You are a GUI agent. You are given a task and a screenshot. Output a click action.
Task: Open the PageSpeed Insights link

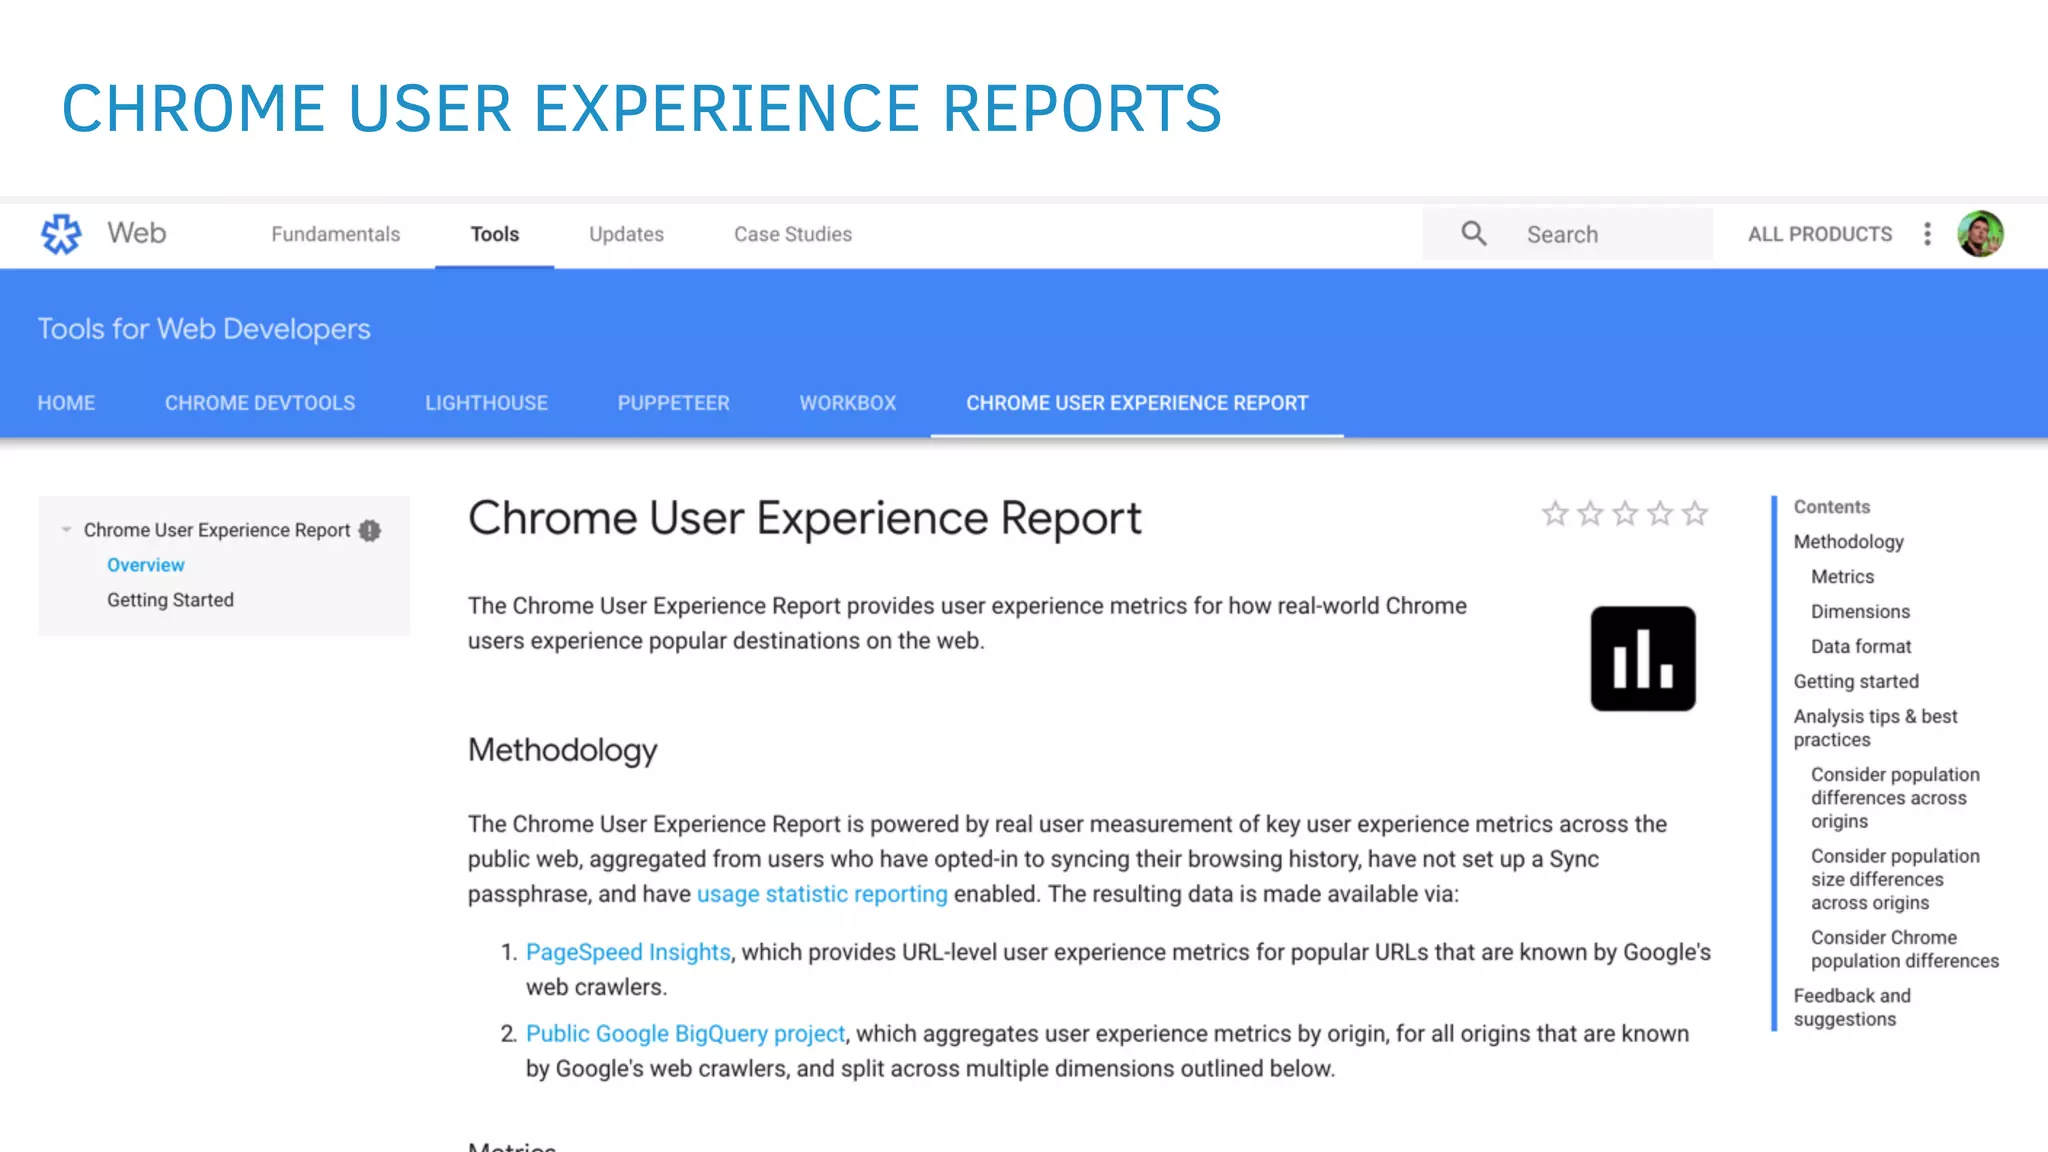[x=628, y=952]
